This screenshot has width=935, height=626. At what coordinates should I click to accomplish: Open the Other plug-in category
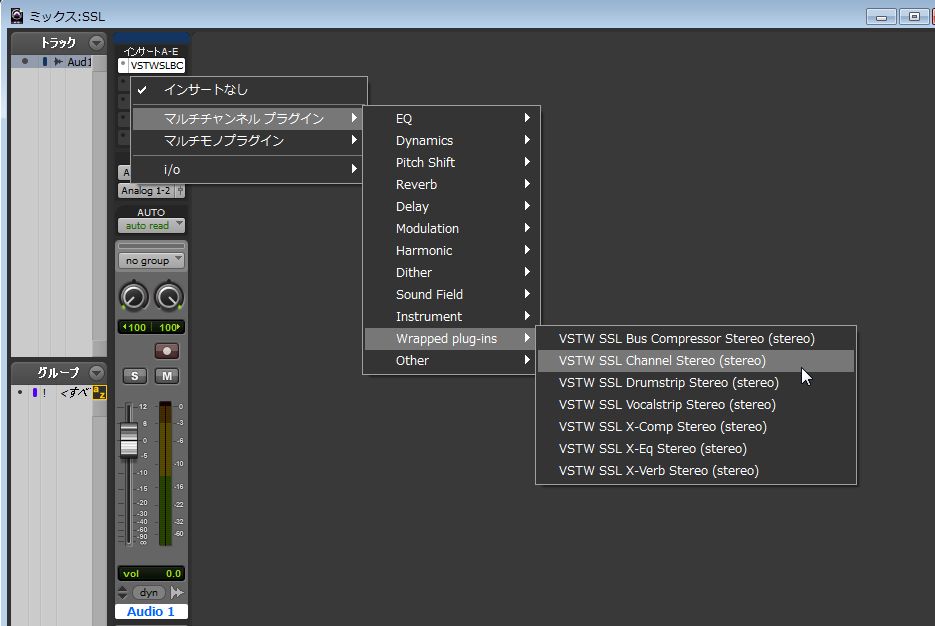point(451,361)
